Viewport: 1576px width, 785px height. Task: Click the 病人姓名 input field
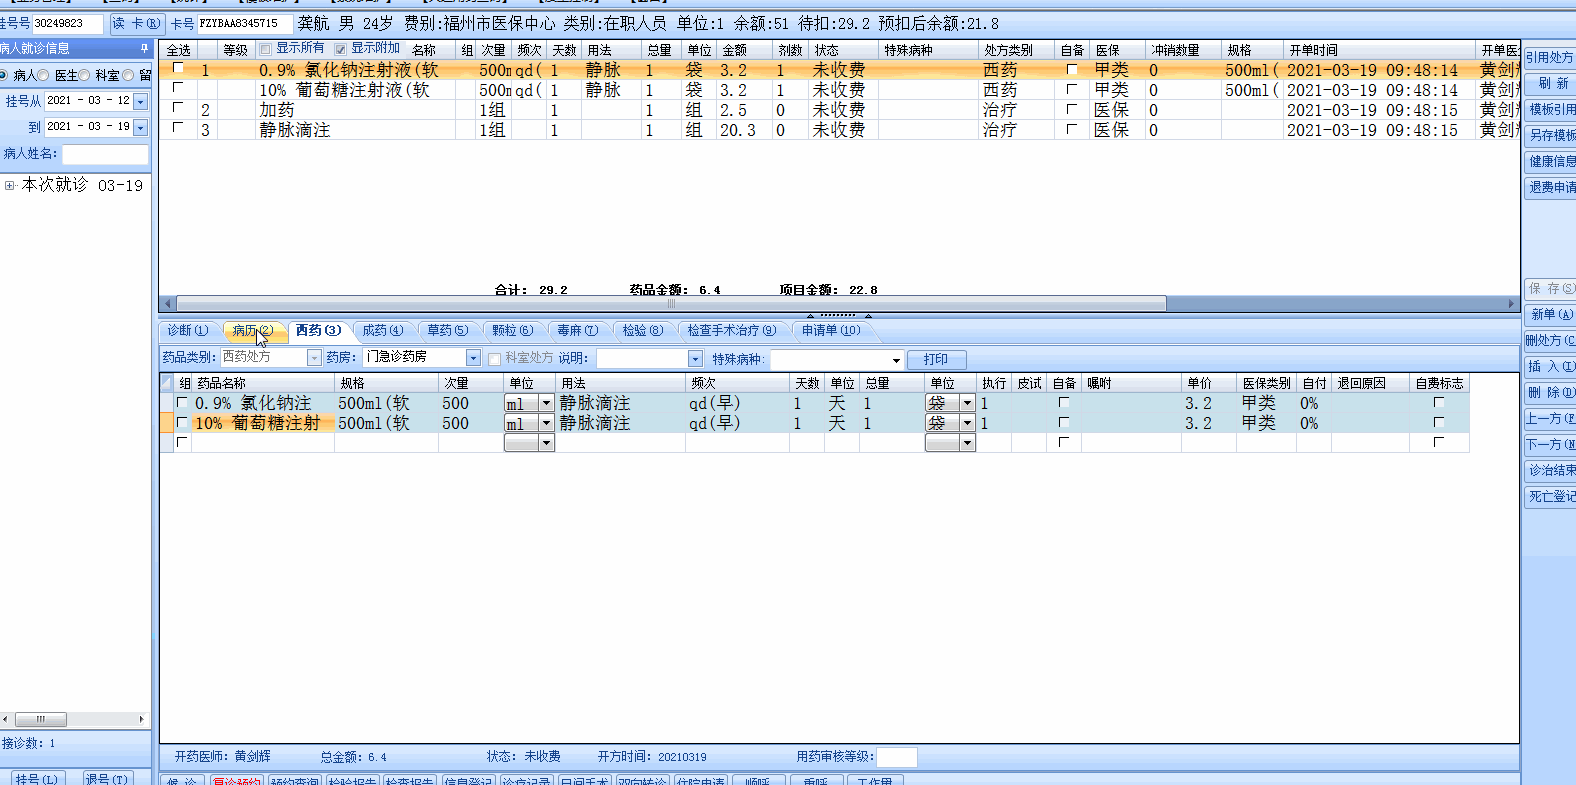(105, 154)
